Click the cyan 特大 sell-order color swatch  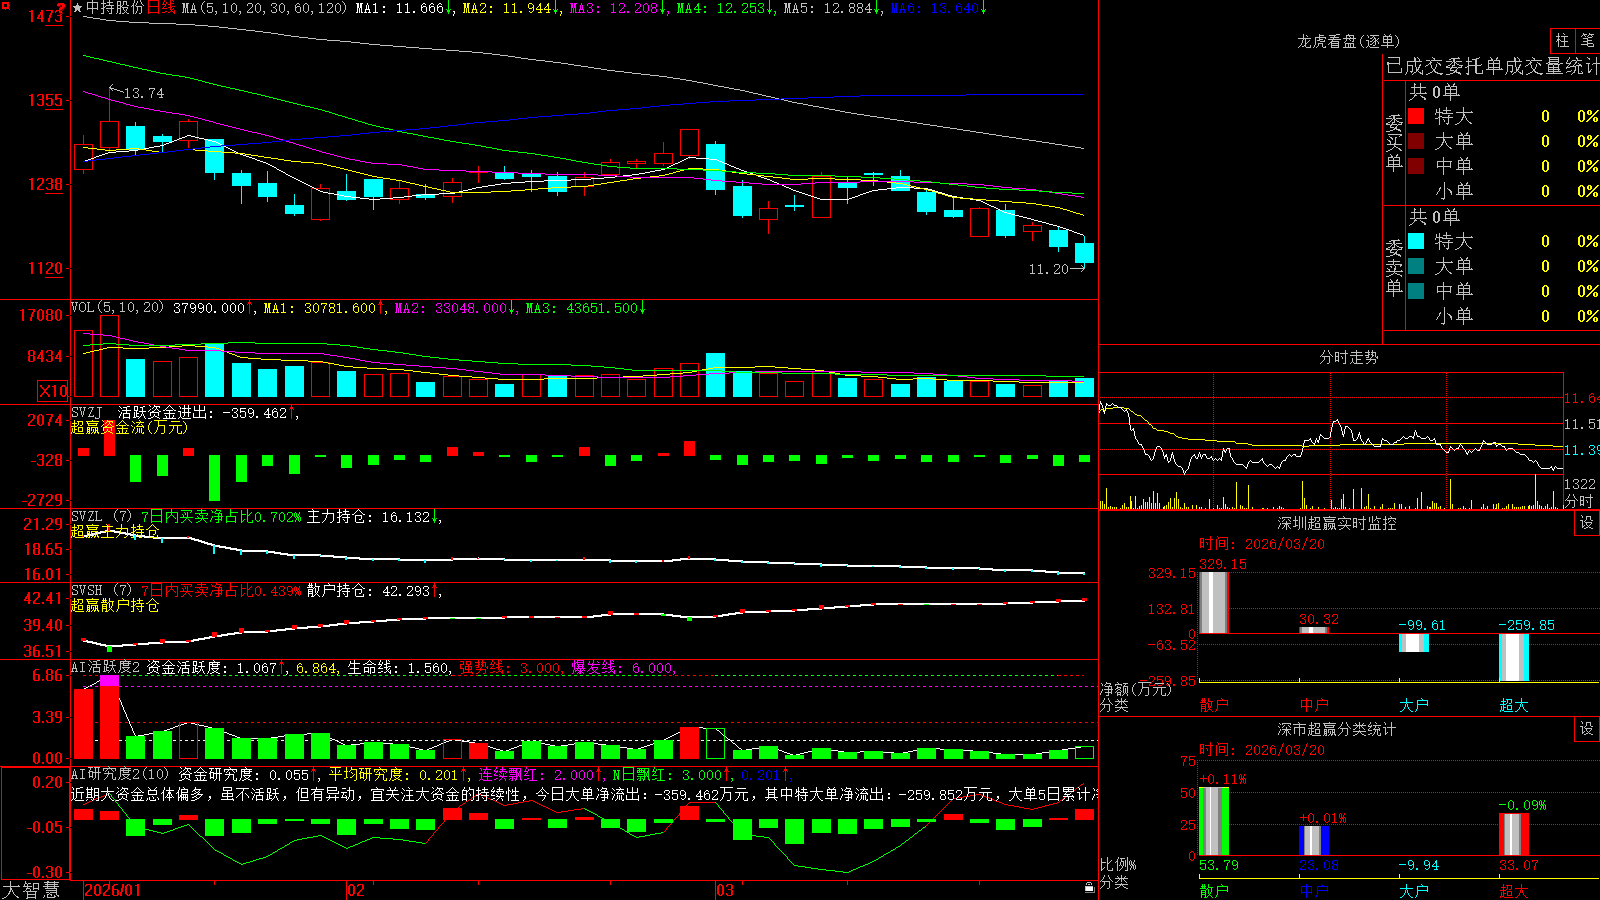point(1416,241)
